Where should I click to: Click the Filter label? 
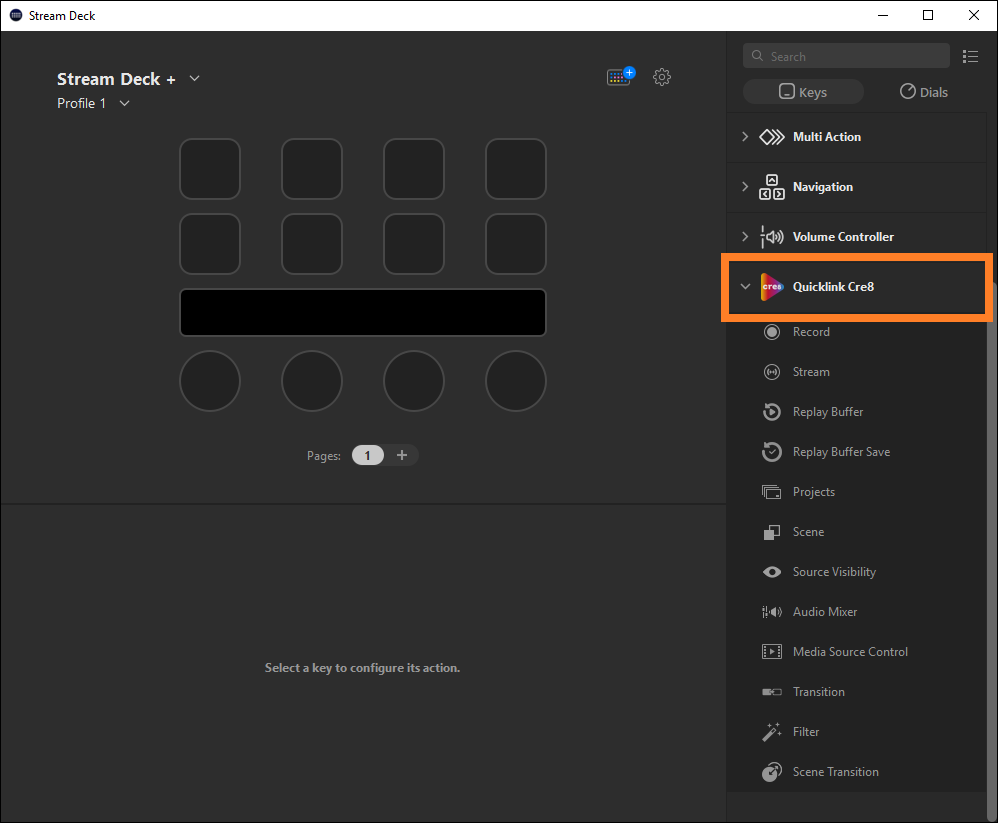(x=806, y=732)
